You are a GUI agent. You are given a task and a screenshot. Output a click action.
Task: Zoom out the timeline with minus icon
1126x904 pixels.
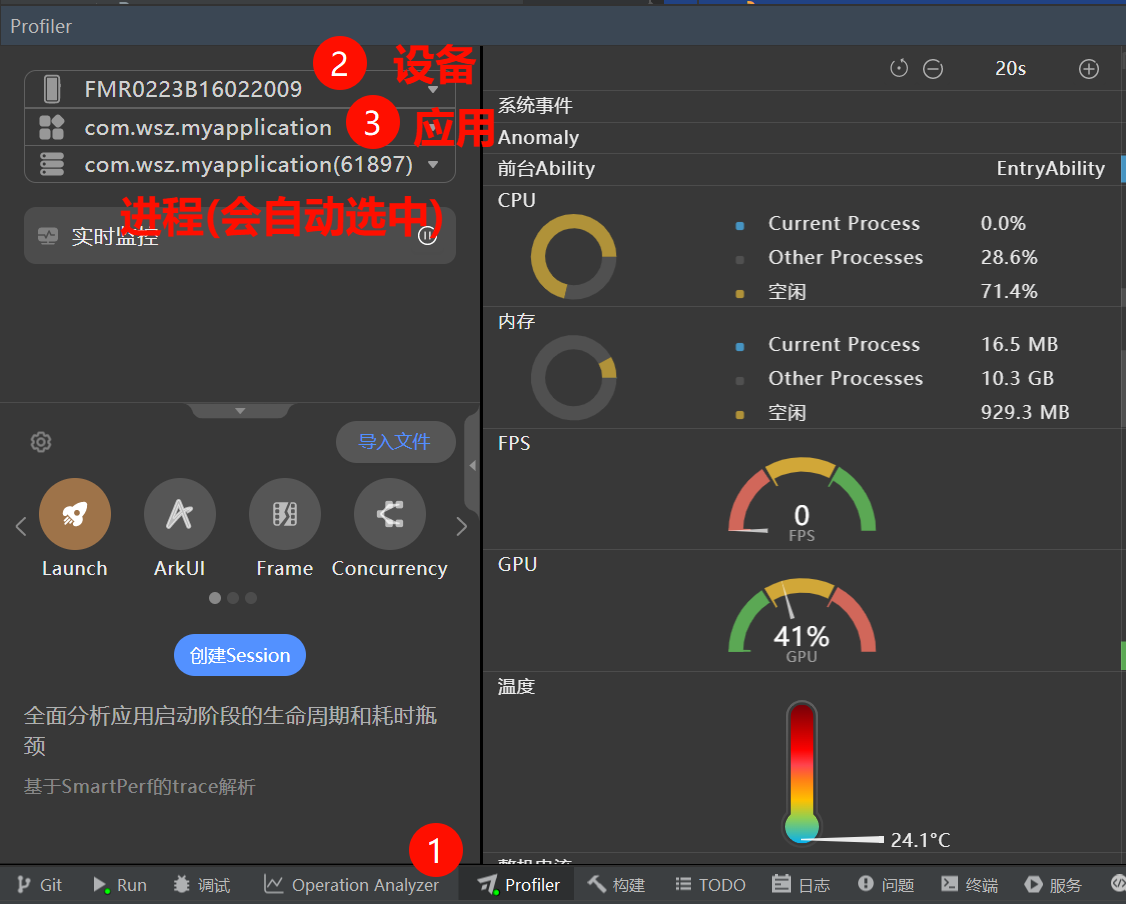[x=933, y=69]
